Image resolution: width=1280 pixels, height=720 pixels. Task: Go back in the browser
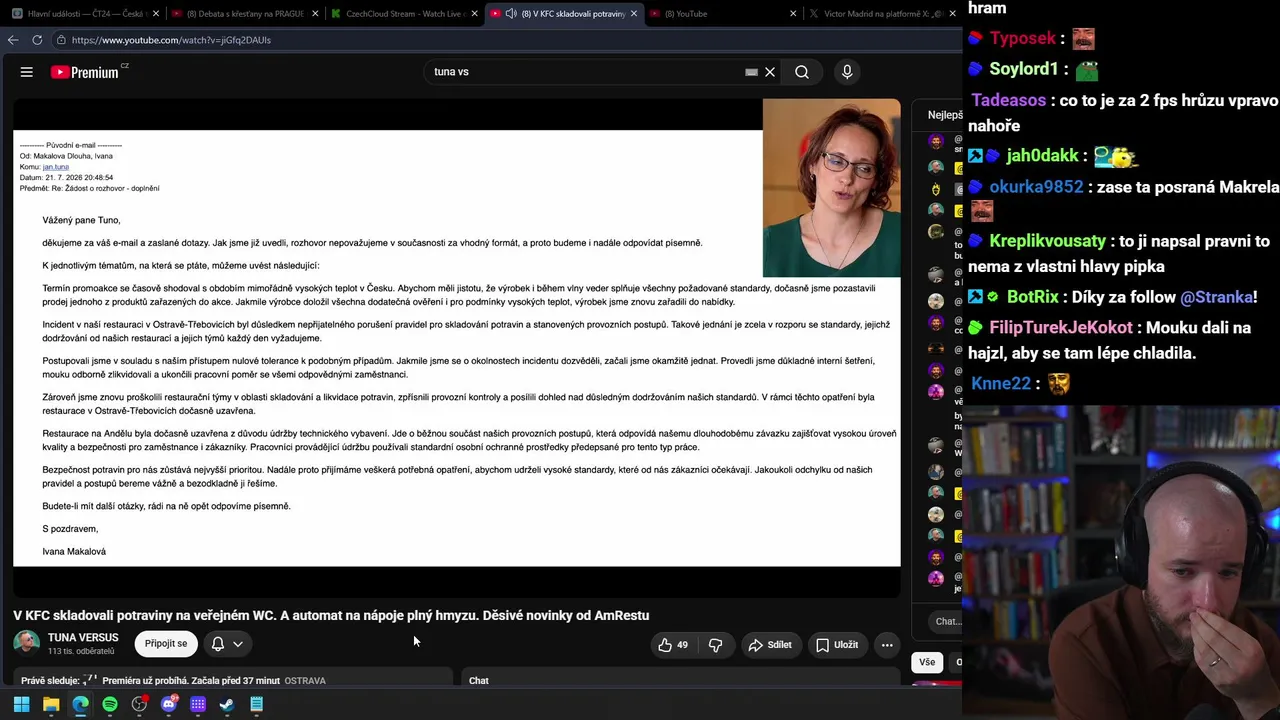point(13,40)
